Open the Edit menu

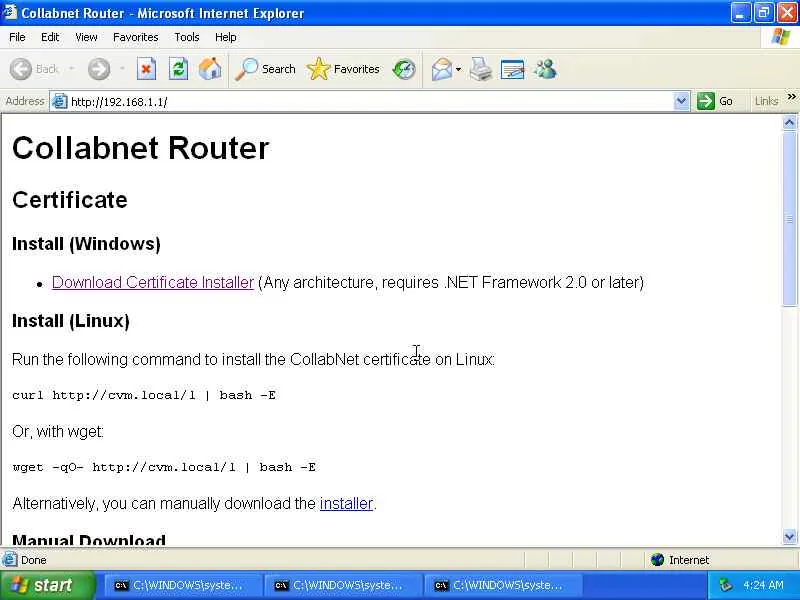tap(50, 37)
